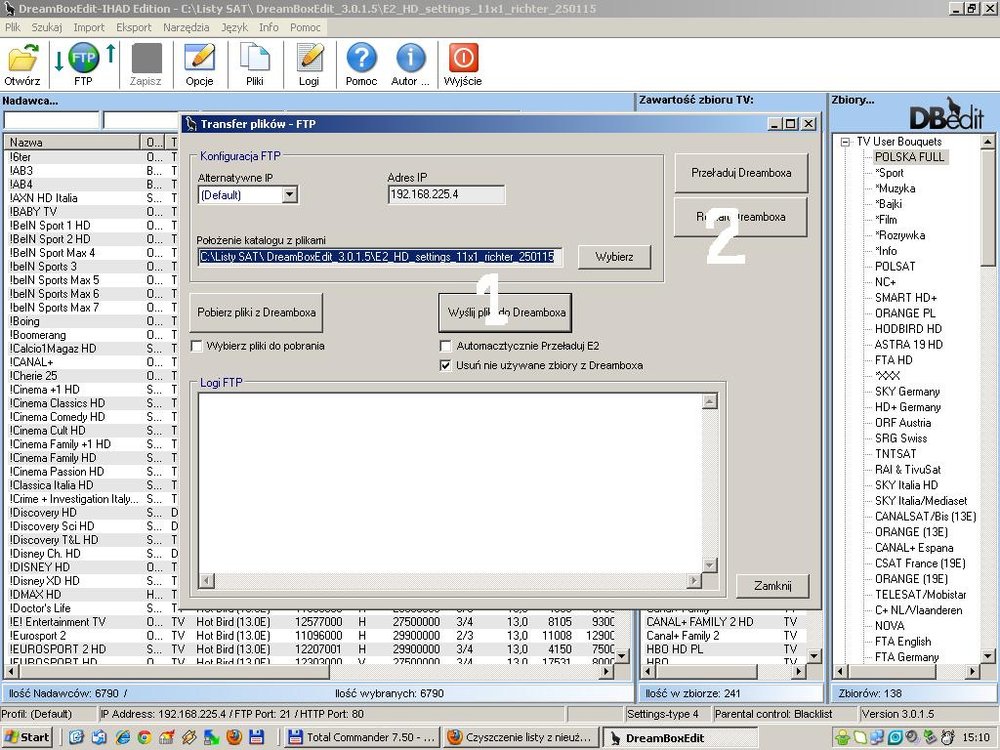
Task: Click the Autor info icon
Action: (x=410, y=60)
